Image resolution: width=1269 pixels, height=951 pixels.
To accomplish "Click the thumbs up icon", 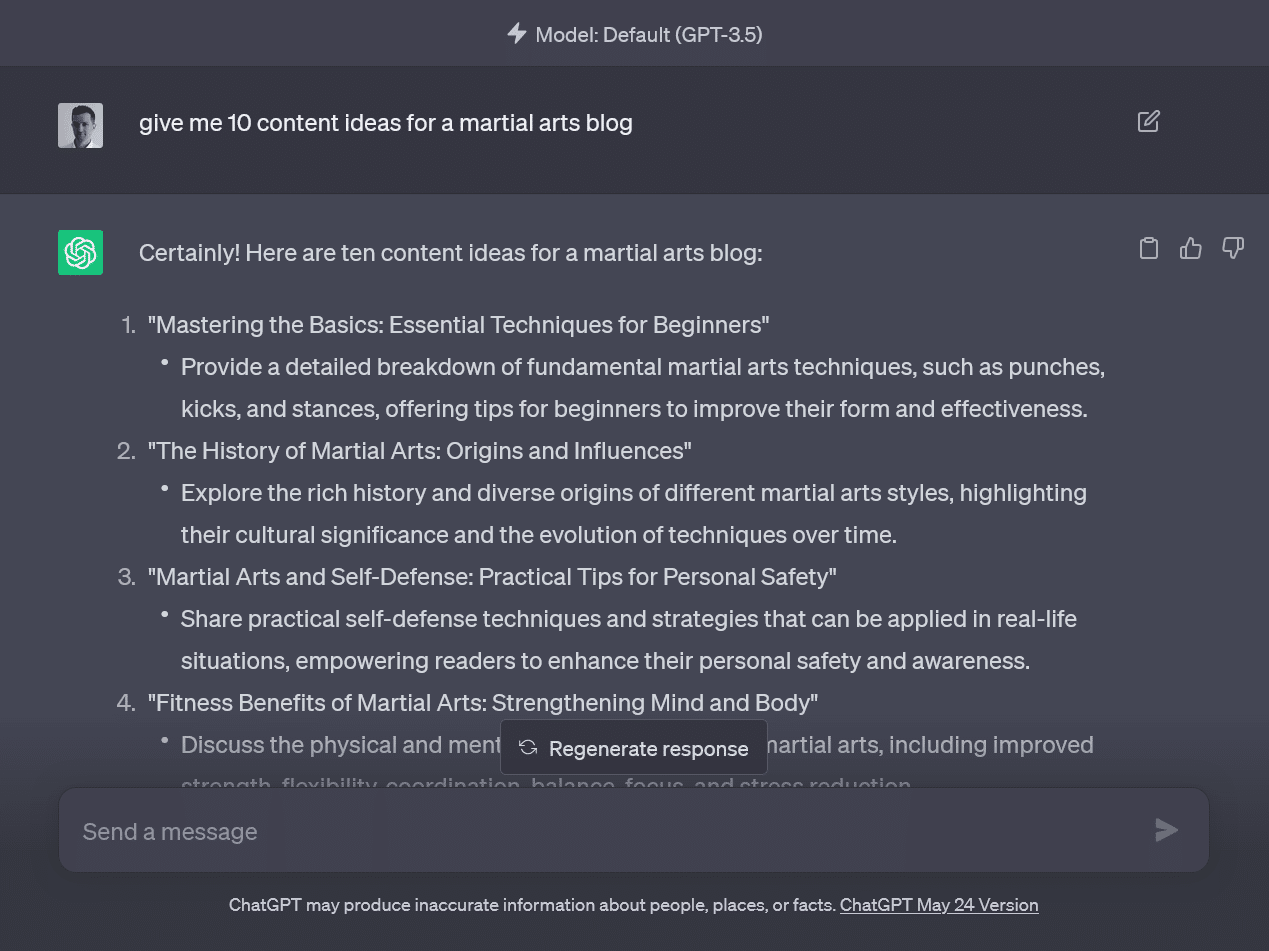I will (1190, 248).
